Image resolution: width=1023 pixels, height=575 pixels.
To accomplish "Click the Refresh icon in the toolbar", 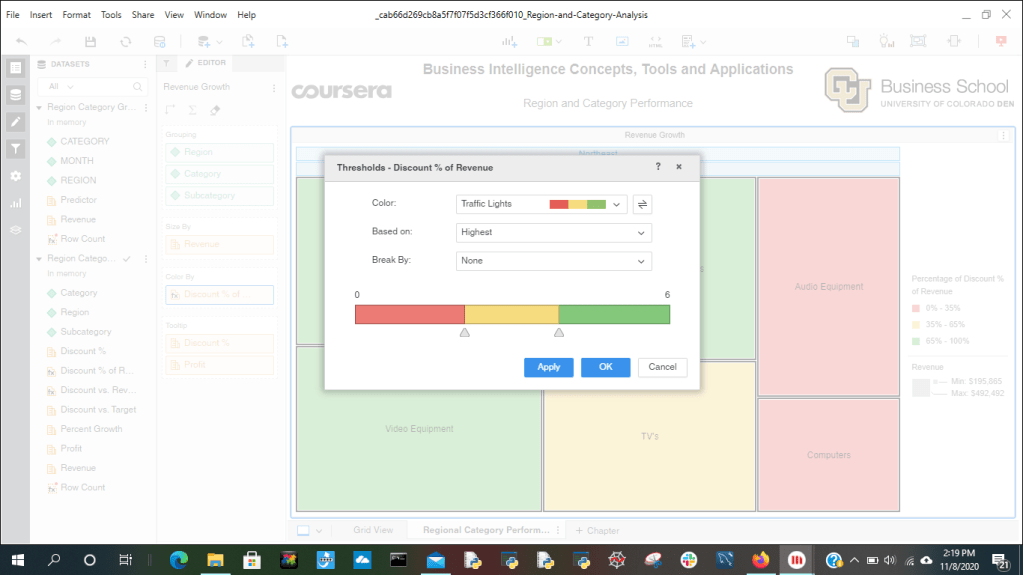I will pyautogui.click(x=125, y=42).
